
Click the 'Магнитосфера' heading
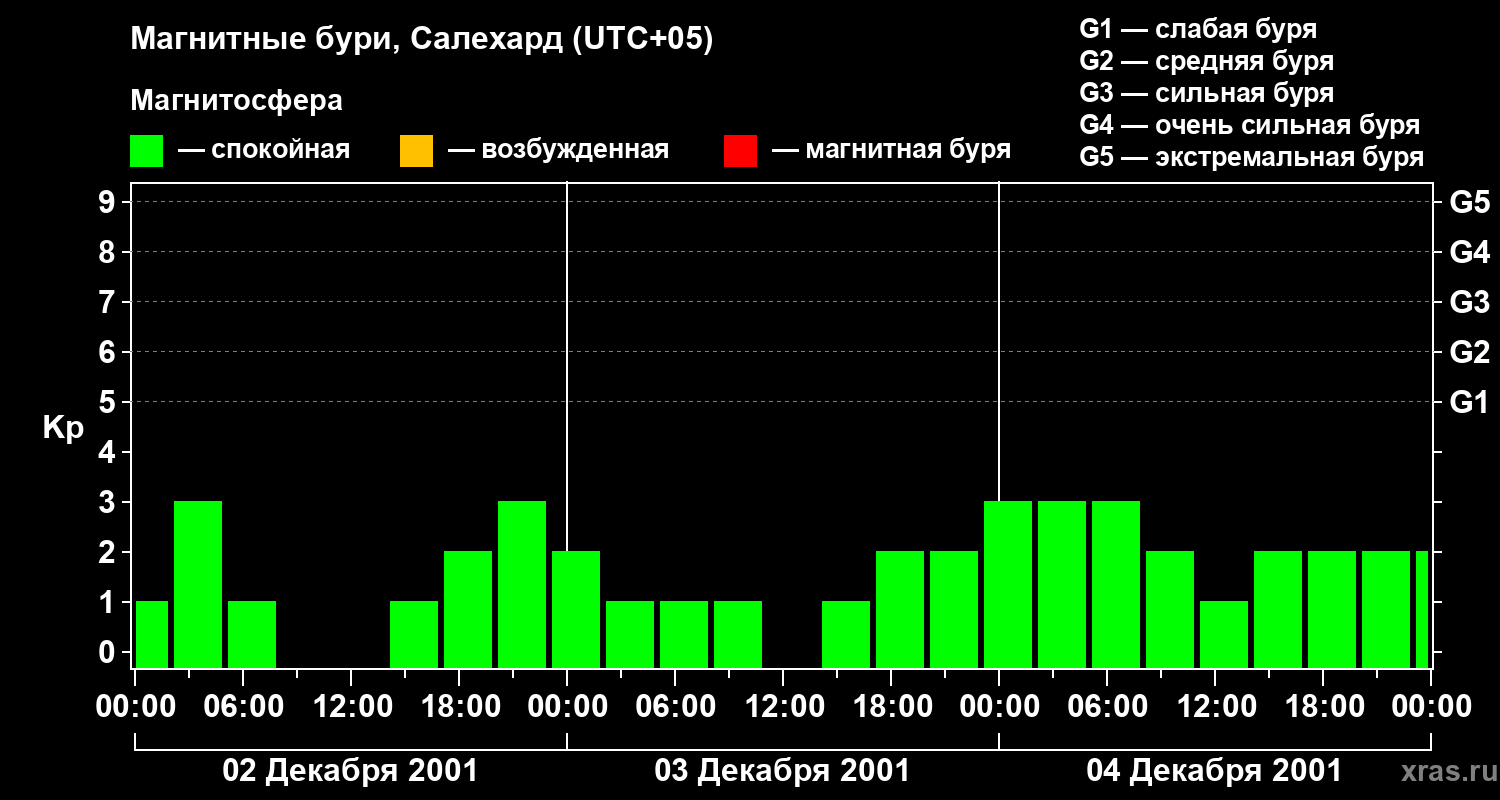[236, 101]
